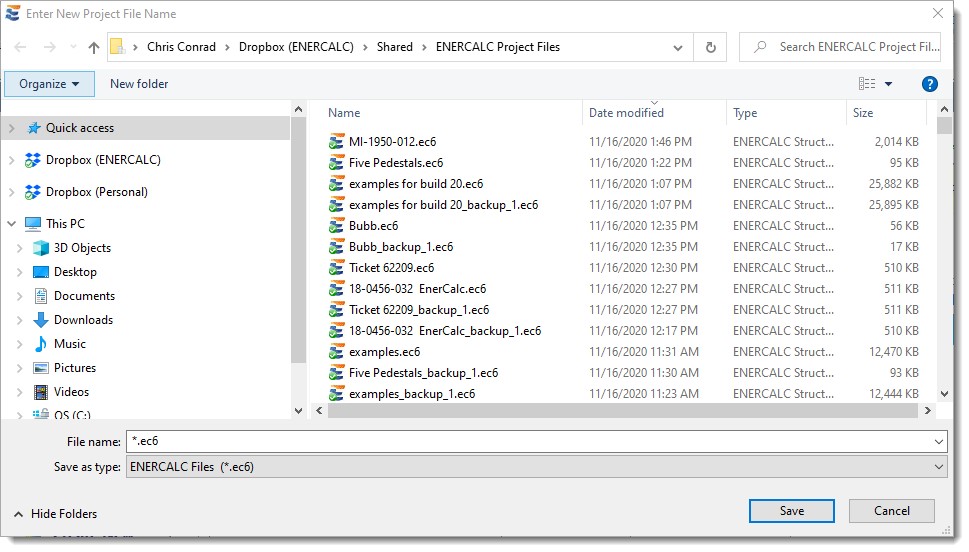Expand the Quick access tree node

12,128
